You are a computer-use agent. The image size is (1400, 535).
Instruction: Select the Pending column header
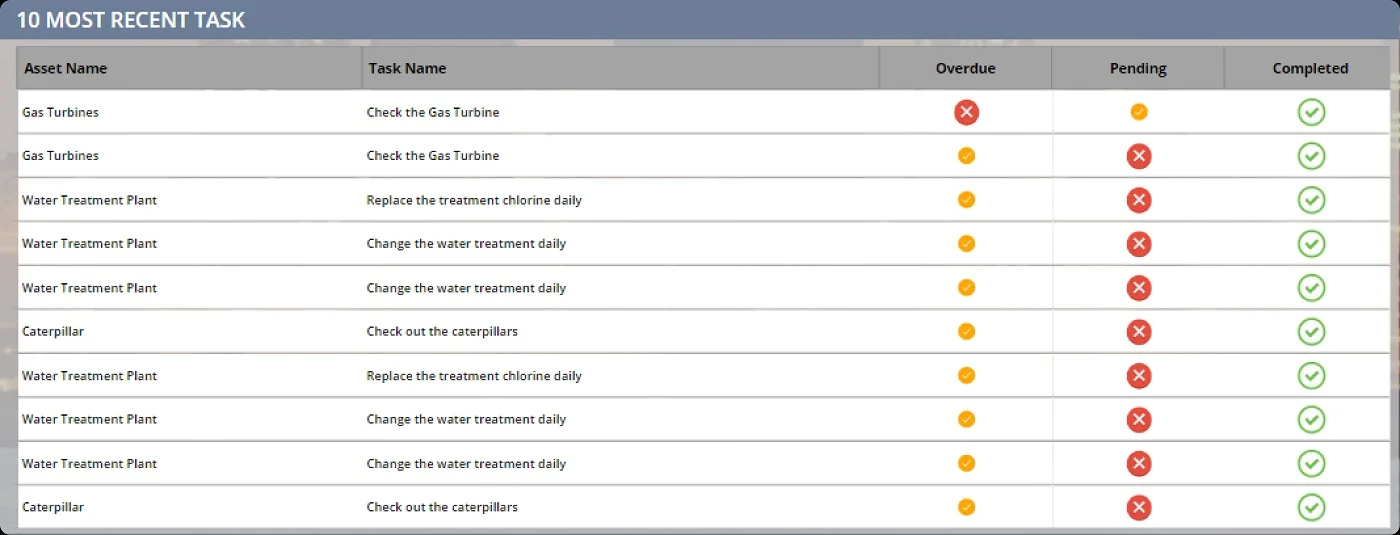(1138, 68)
